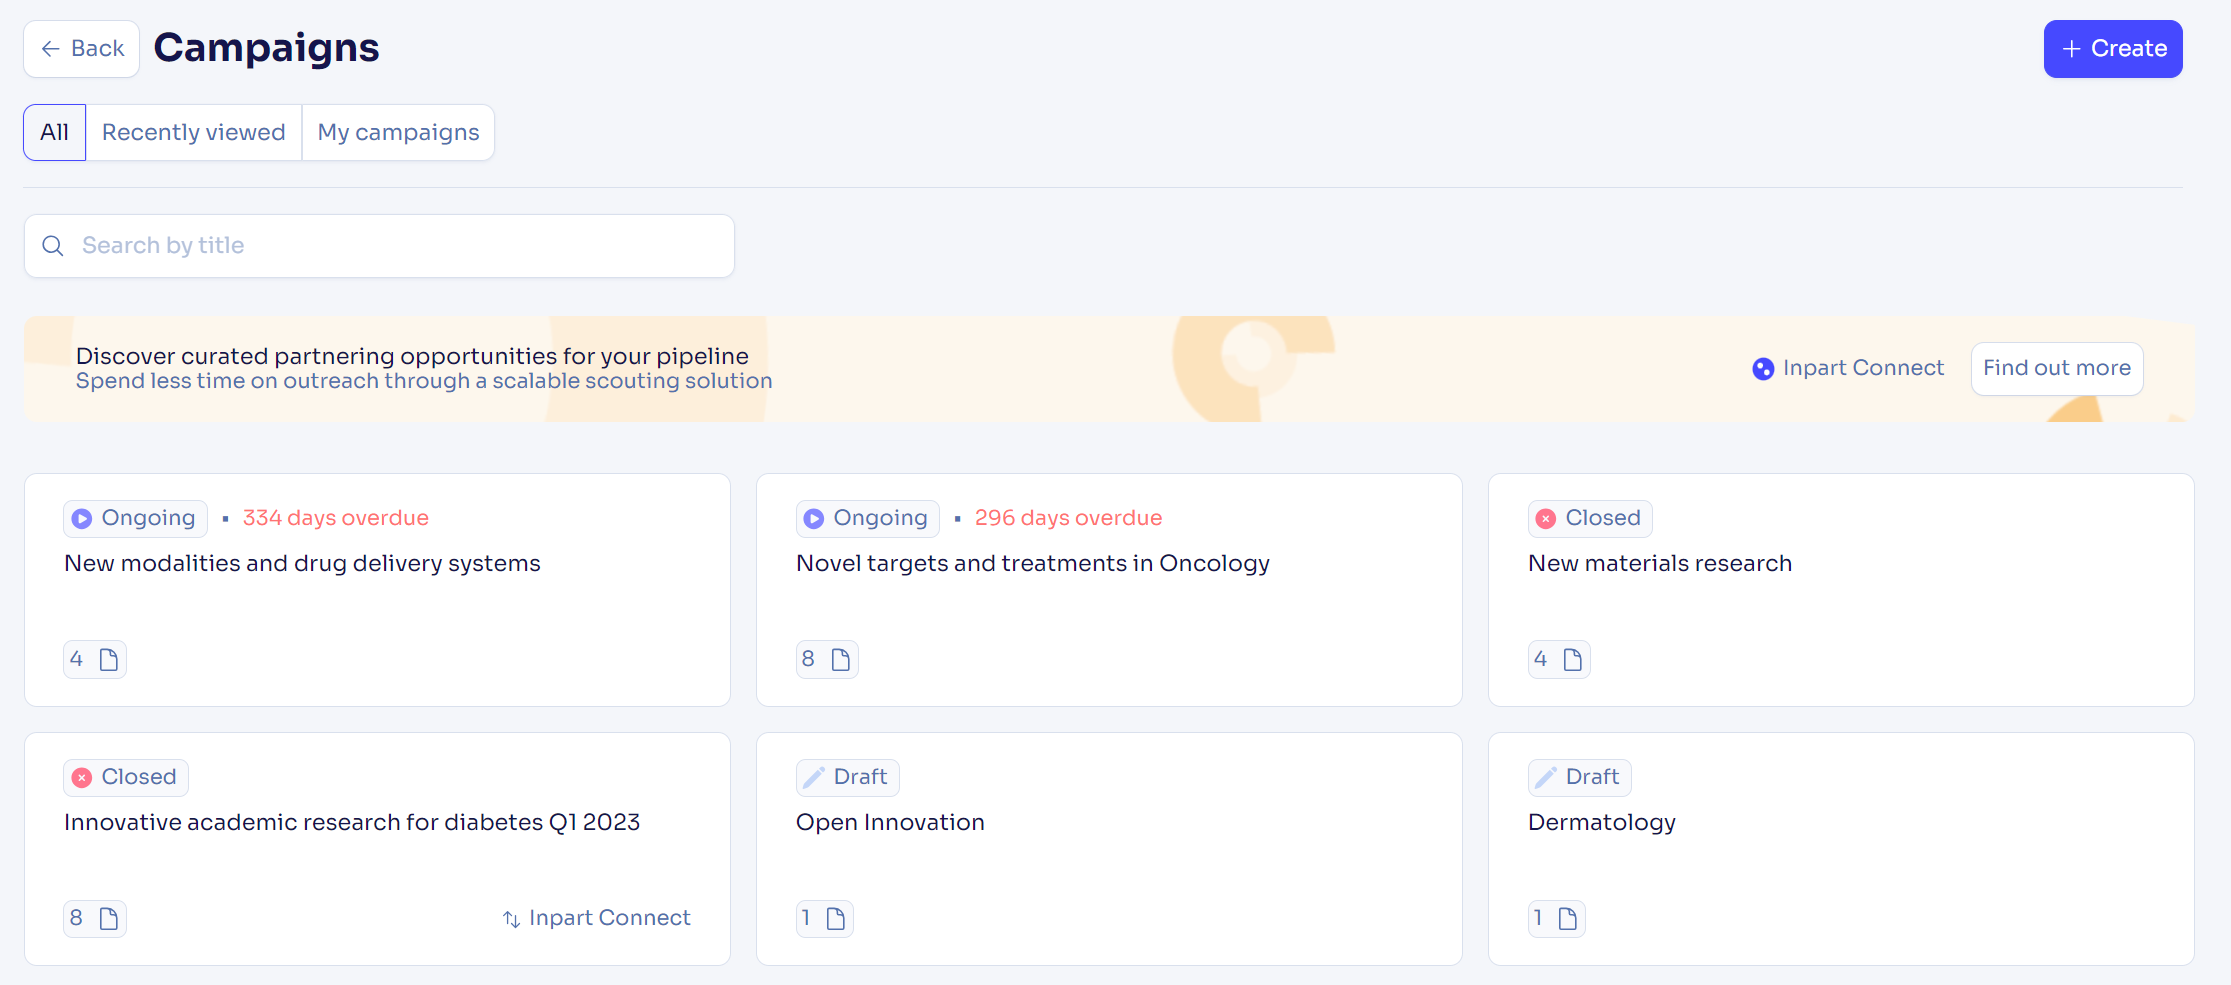The image size is (2231, 985).
Task: Click Inpart Connect link on diabetes card
Action: [596, 918]
